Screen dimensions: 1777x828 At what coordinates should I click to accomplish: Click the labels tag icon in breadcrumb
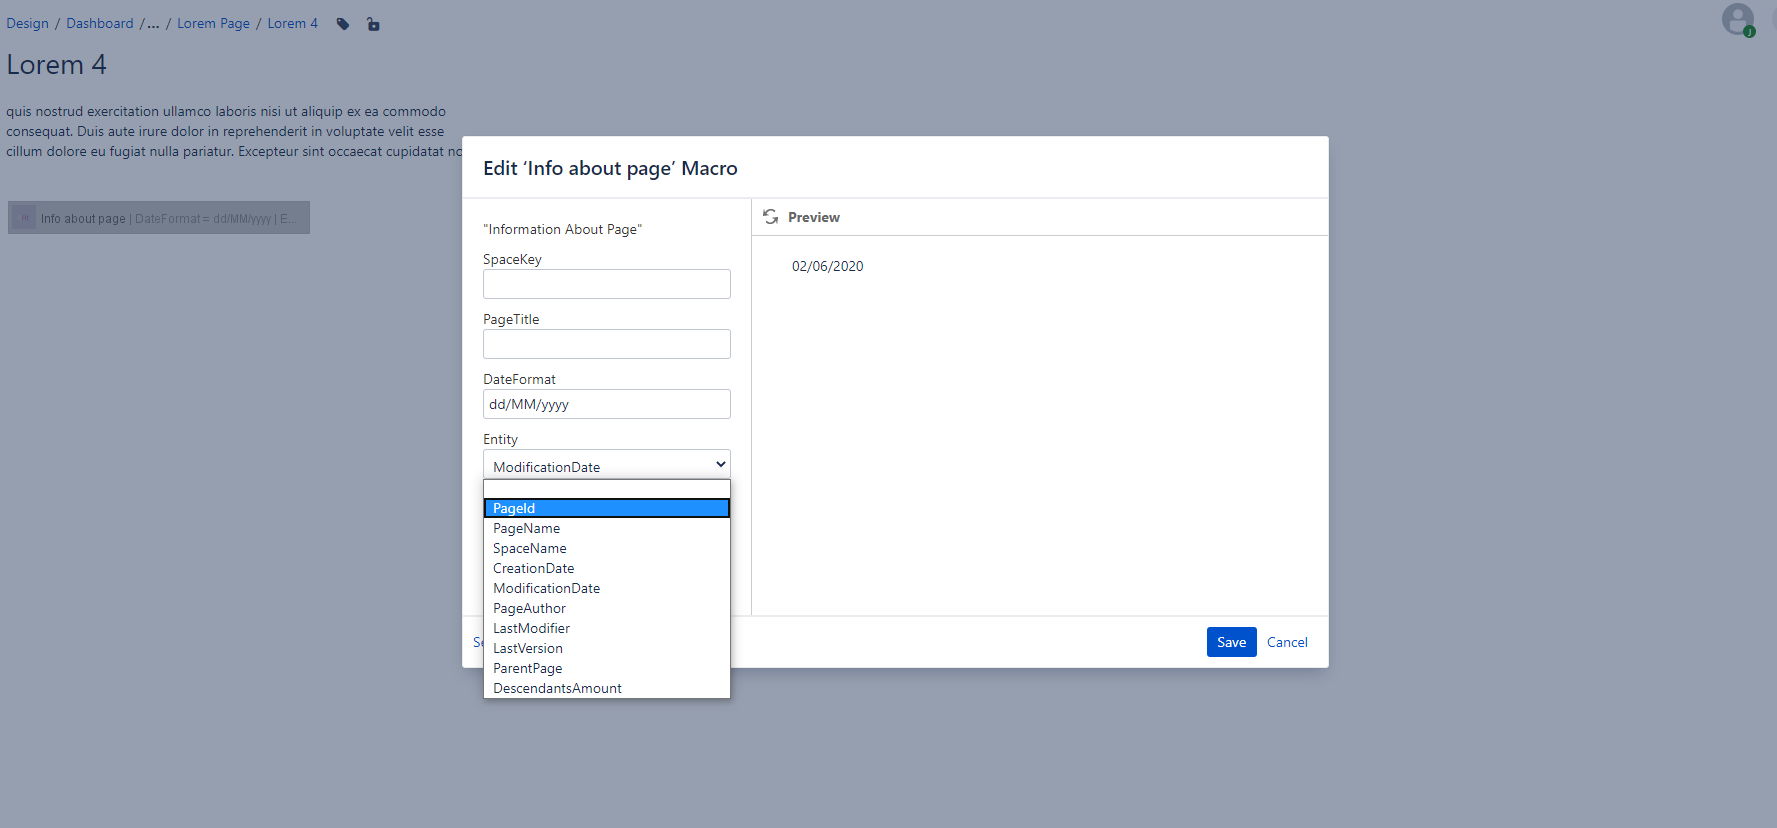pyautogui.click(x=343, y=24)
